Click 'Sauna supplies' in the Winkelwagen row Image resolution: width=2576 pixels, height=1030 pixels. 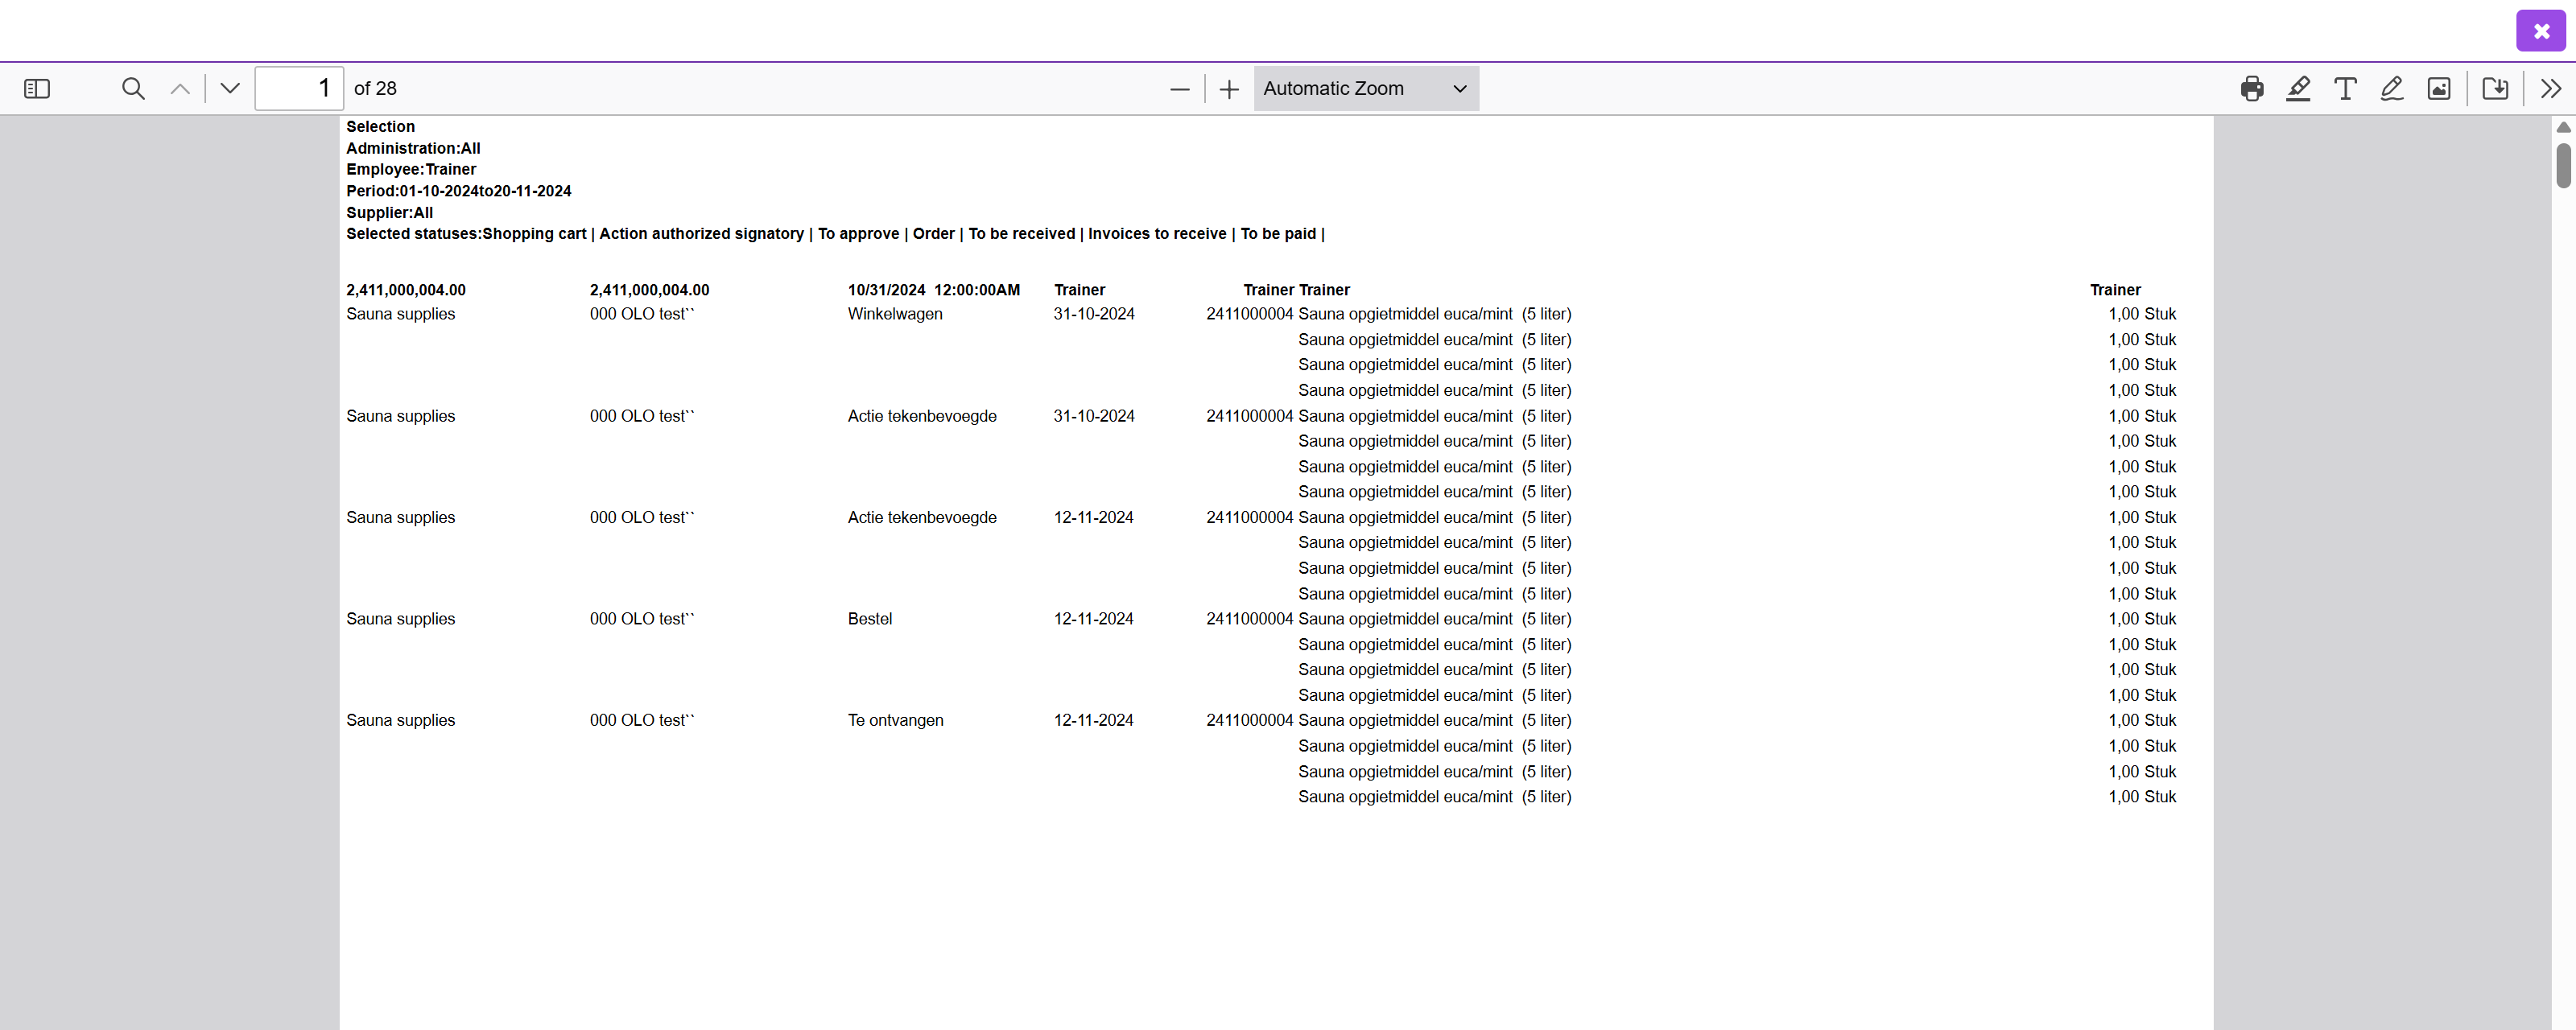tap(400, 314)
